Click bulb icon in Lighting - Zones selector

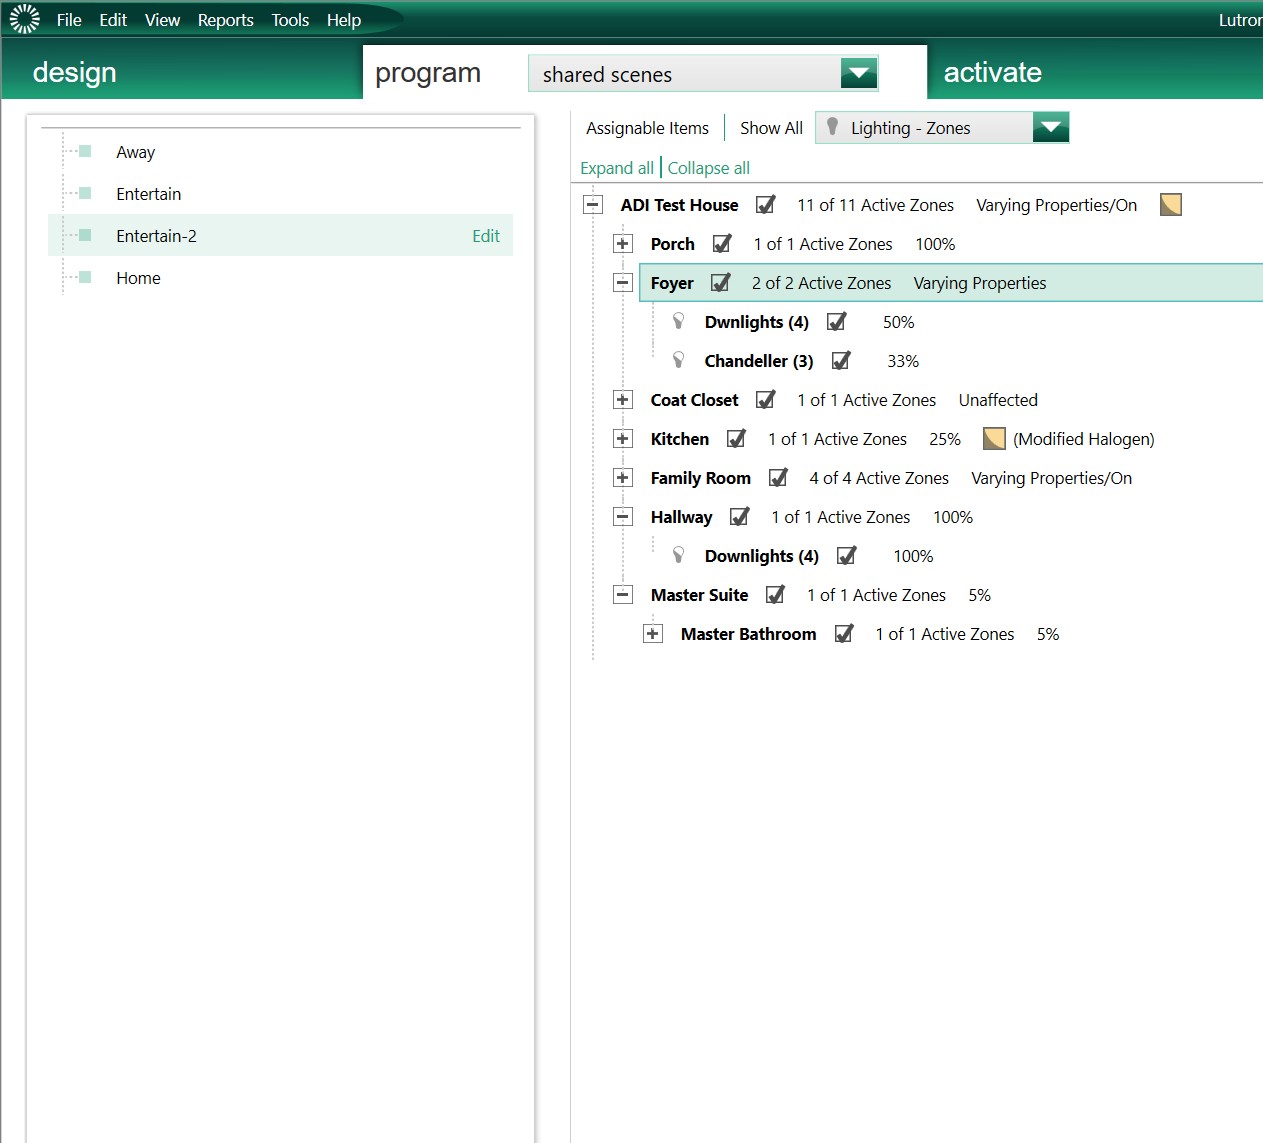click(x=832, y=127)
